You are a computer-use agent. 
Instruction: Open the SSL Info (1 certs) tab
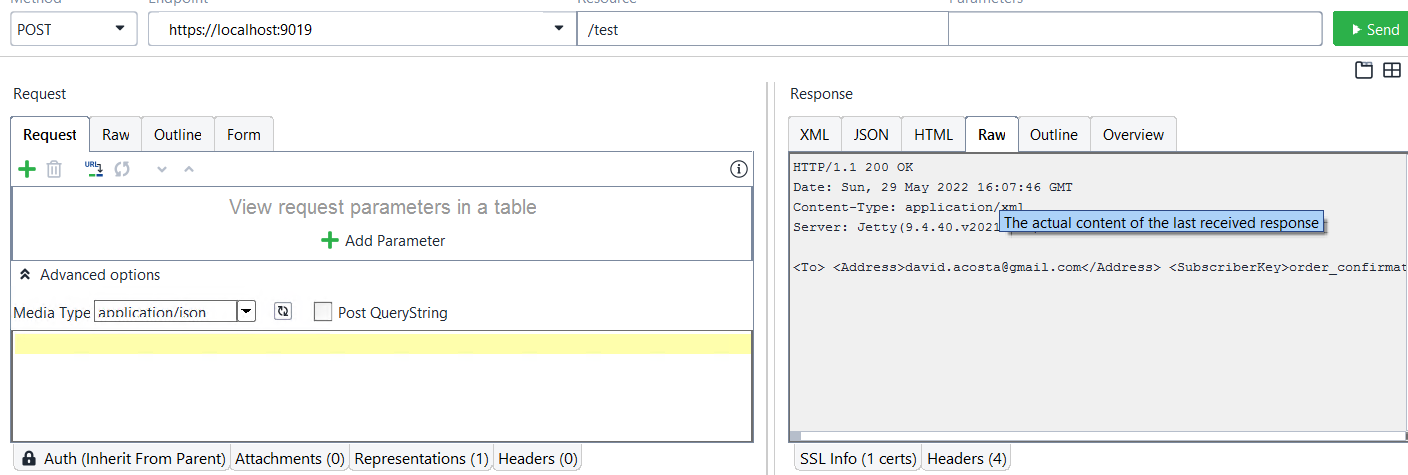[858, 459]
